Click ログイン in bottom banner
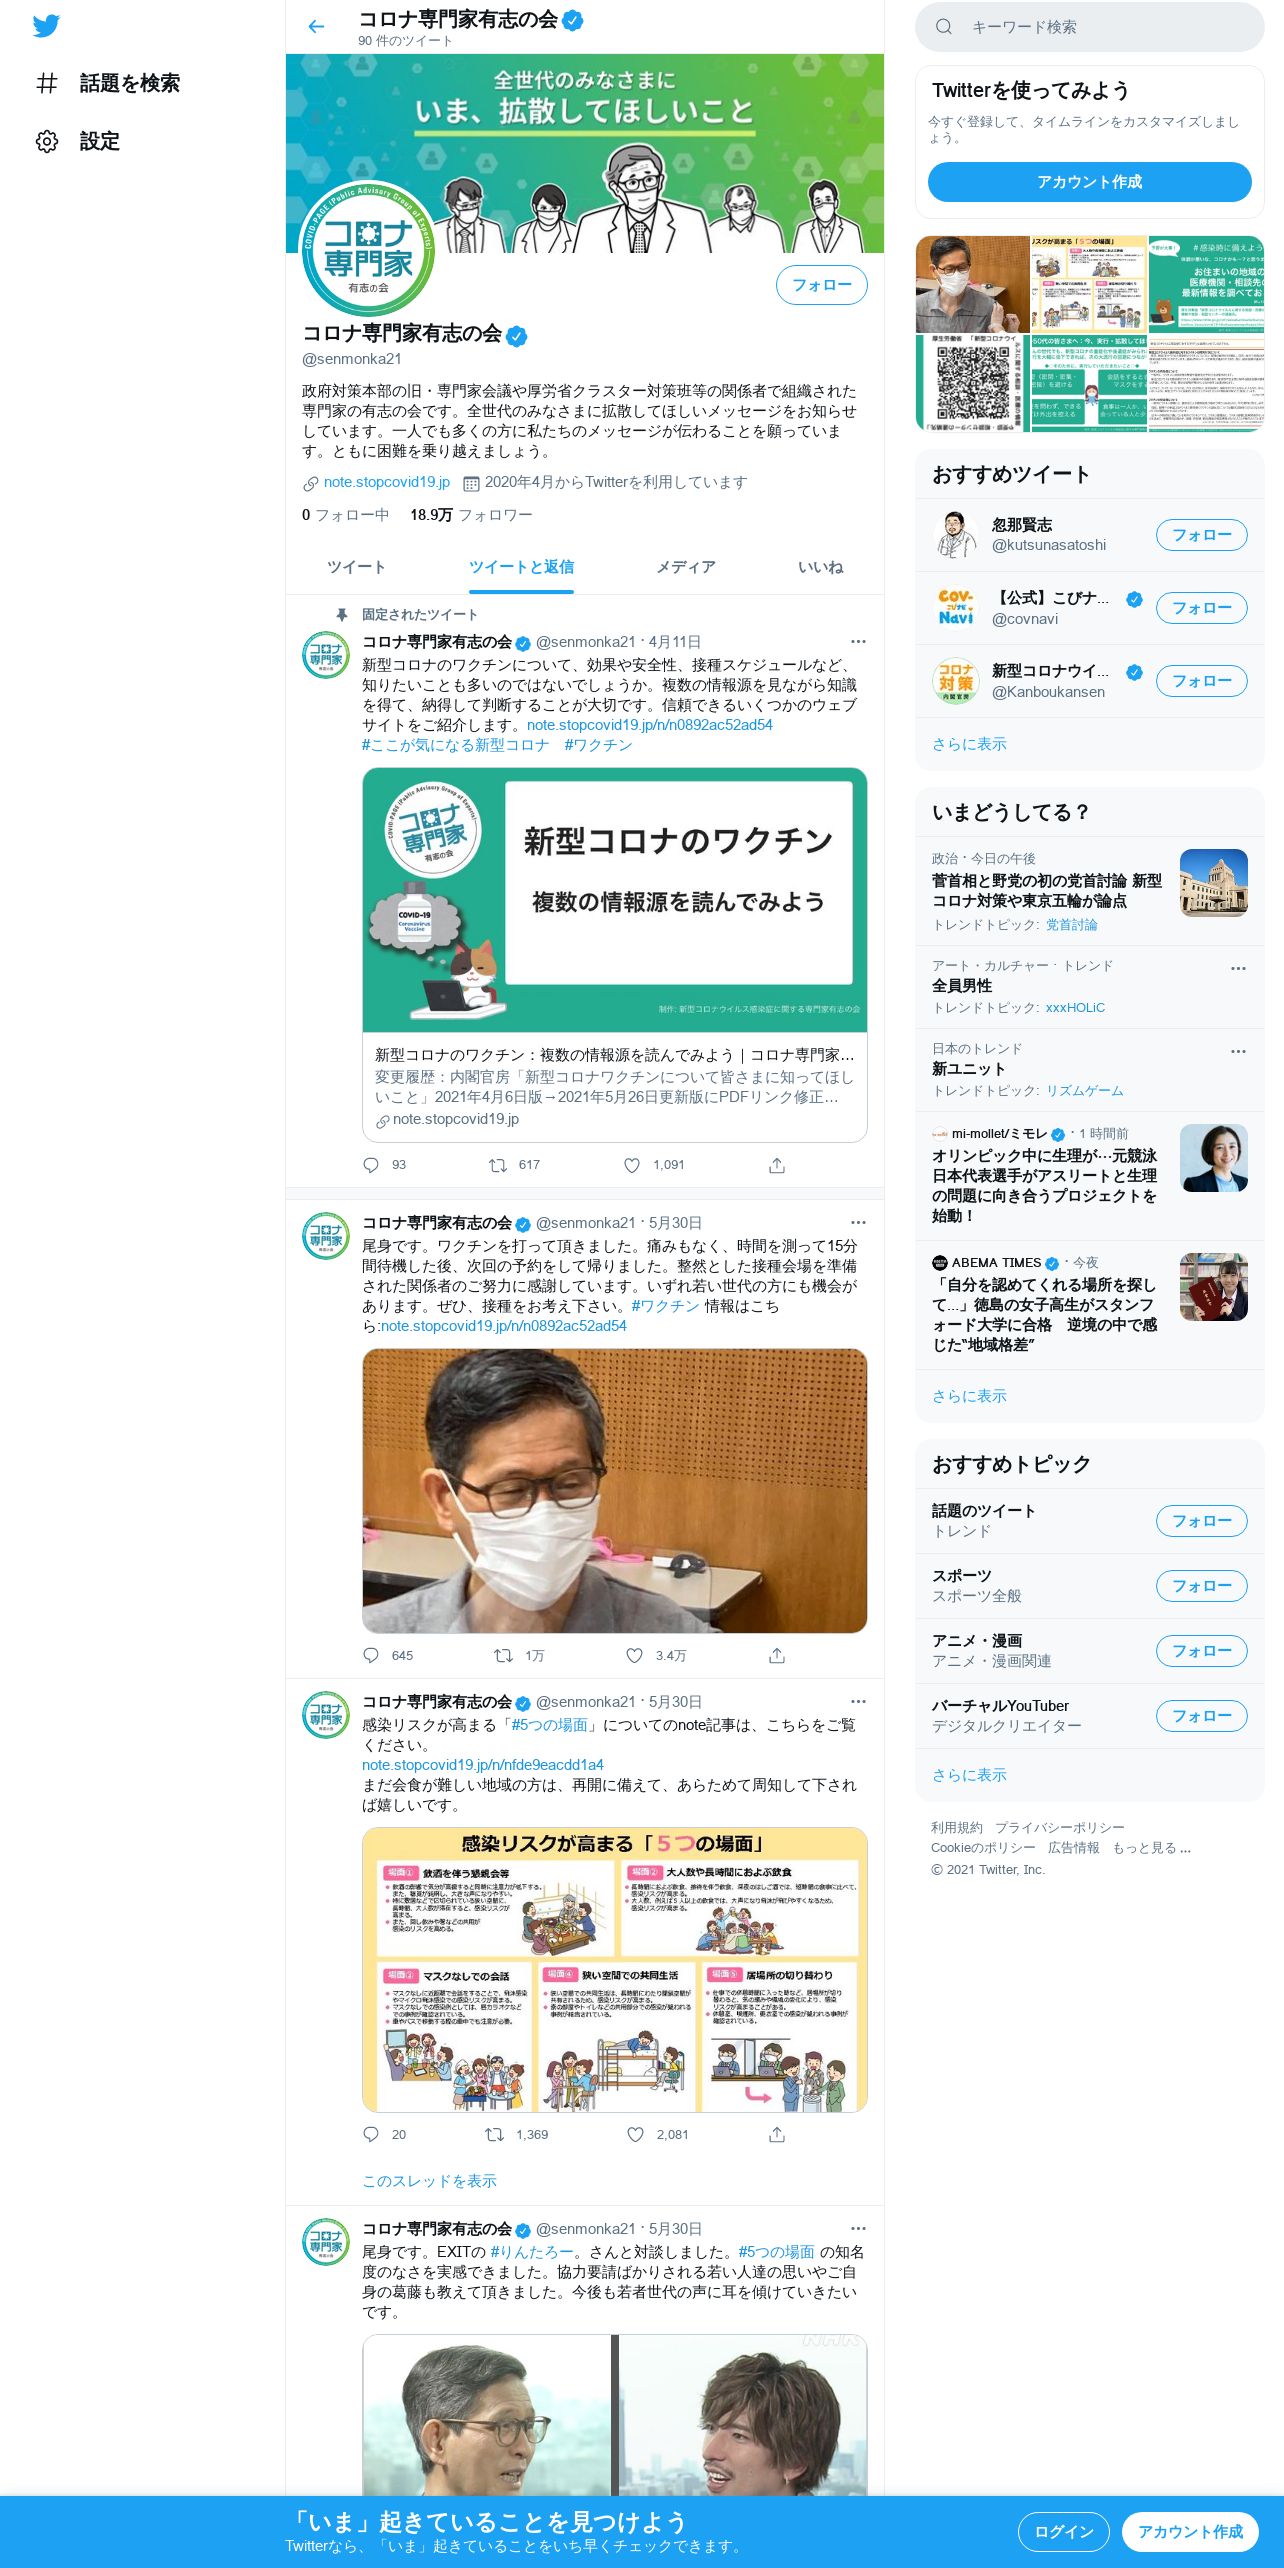 (x=1063, y=2532)
